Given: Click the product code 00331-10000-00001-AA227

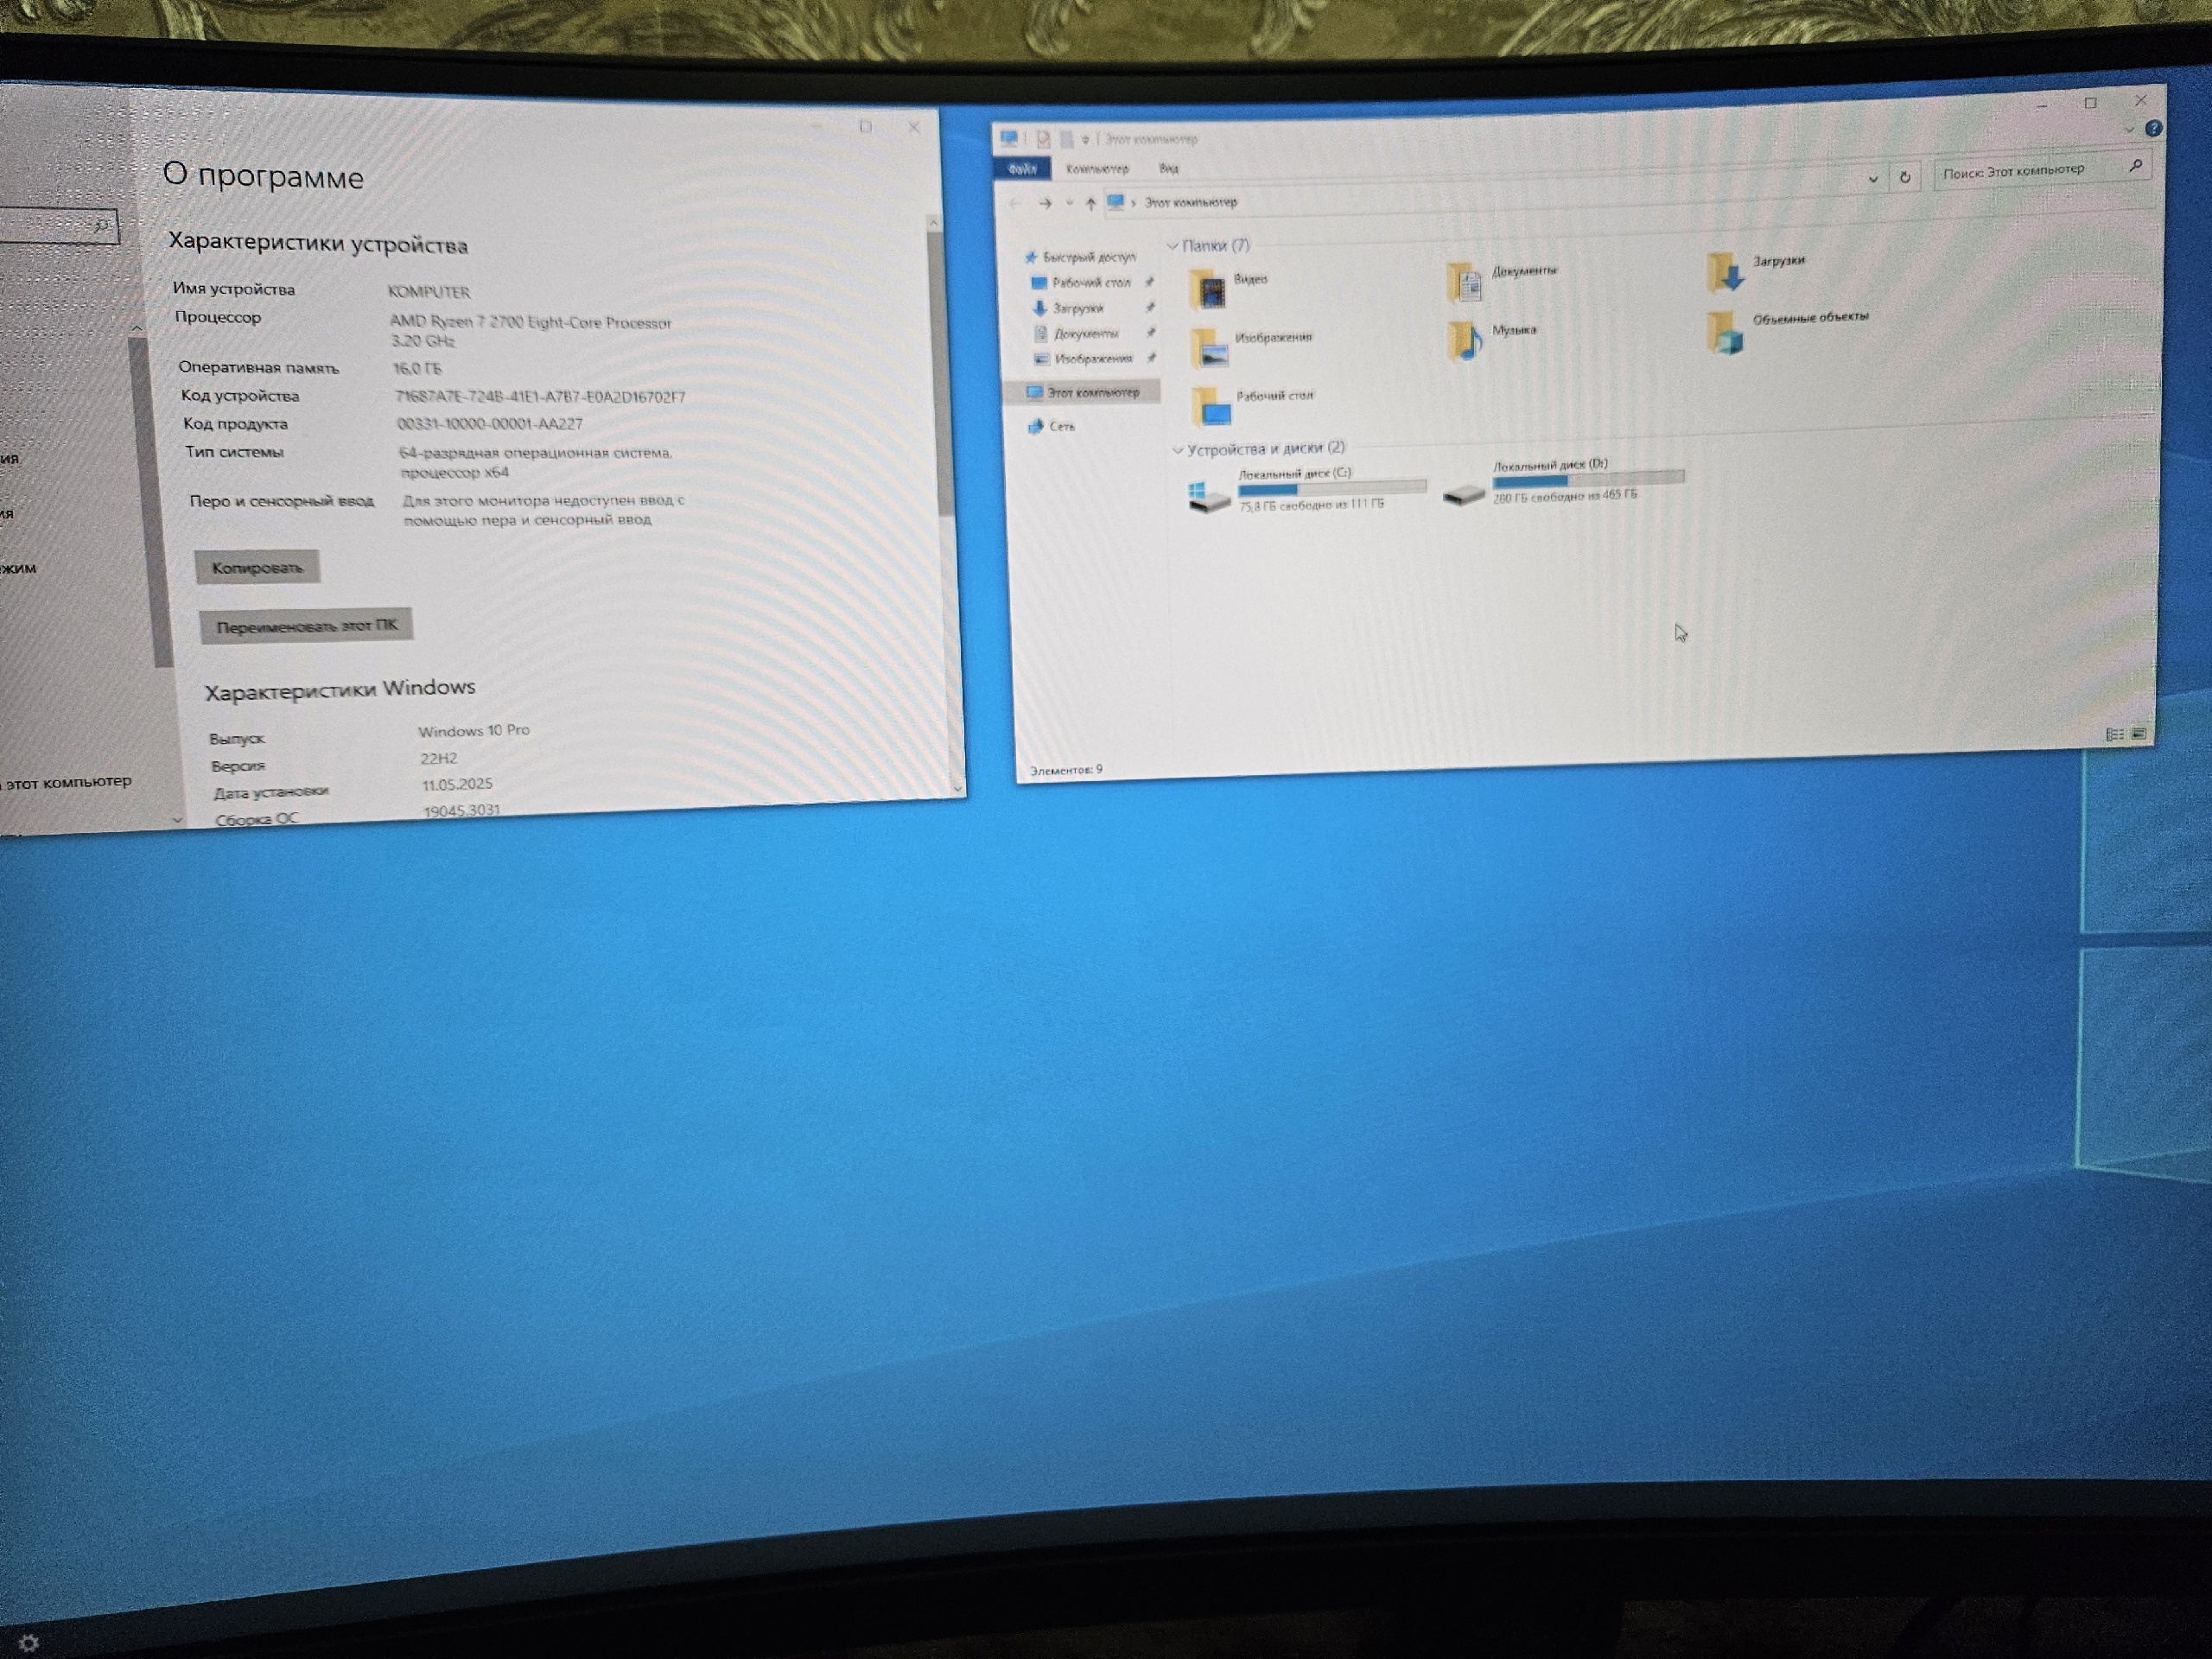Looking at the screenshot, I should (x=490, y=424).
